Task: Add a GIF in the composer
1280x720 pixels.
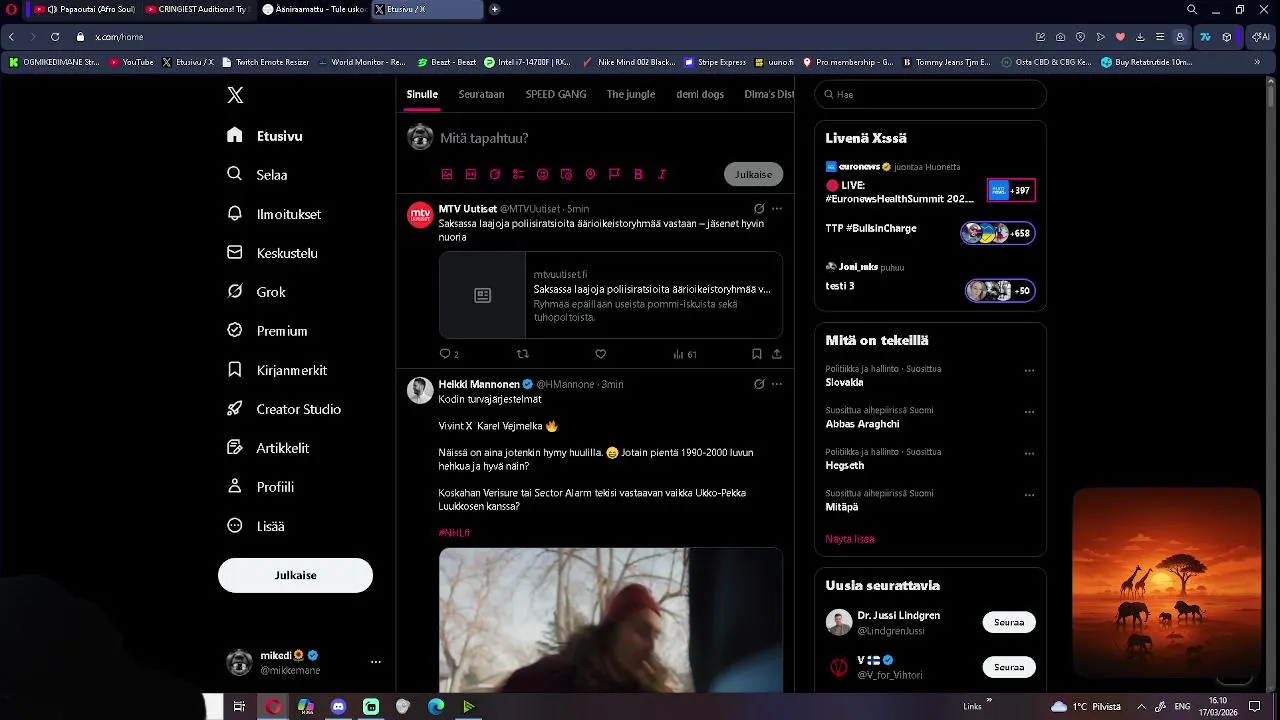Action: [x=471, y=174]
